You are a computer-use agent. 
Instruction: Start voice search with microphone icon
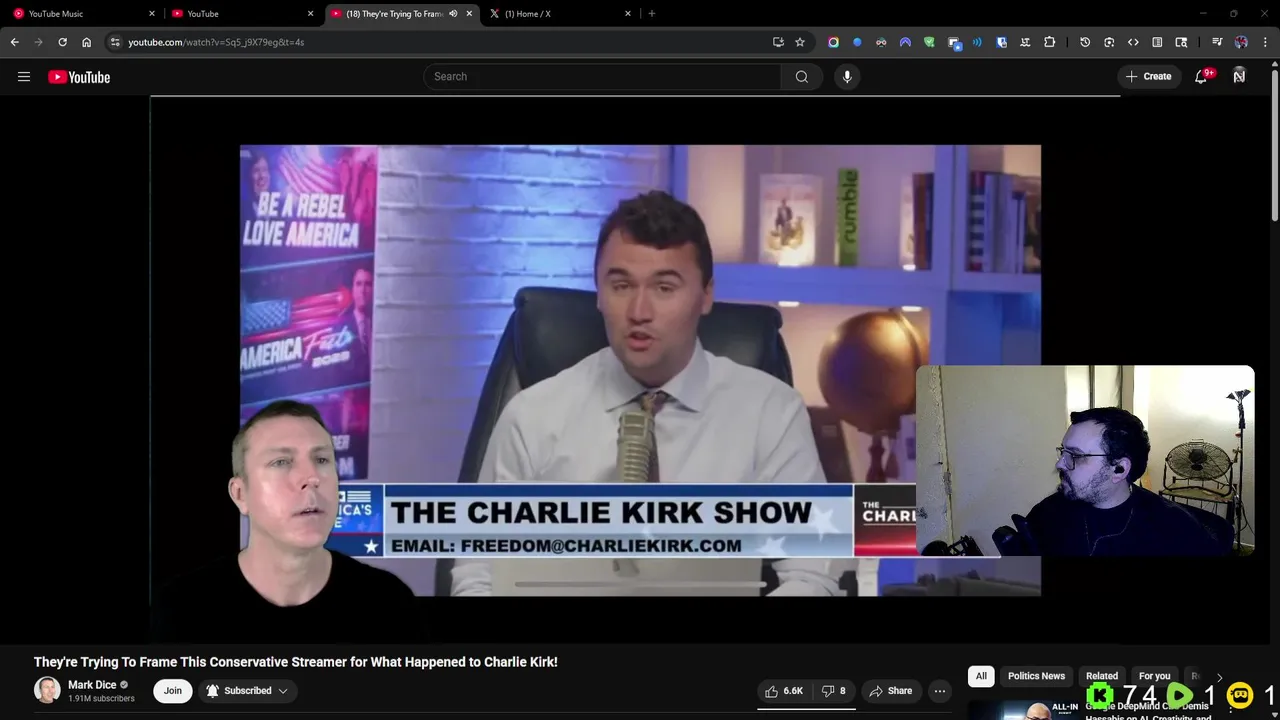[x=847, y=77]
